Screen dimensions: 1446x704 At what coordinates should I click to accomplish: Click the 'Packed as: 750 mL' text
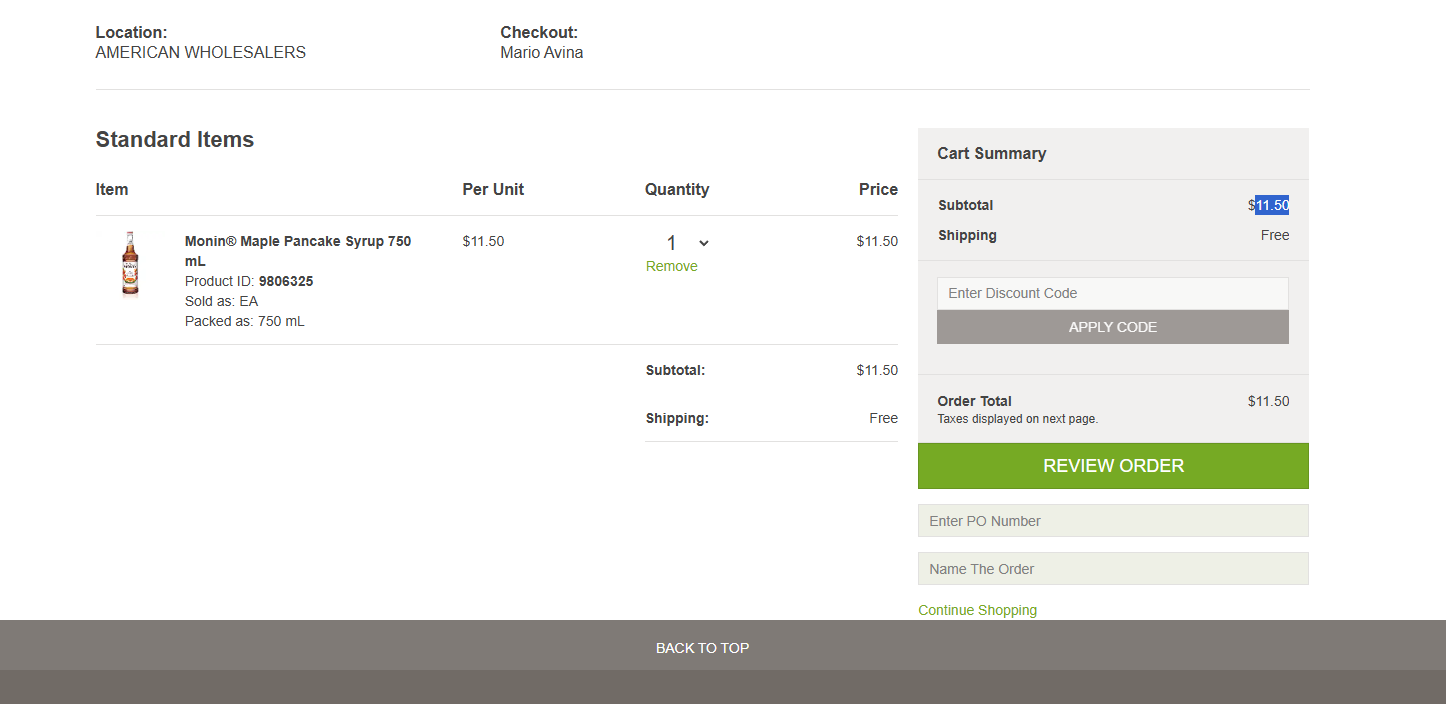point(245,321)
